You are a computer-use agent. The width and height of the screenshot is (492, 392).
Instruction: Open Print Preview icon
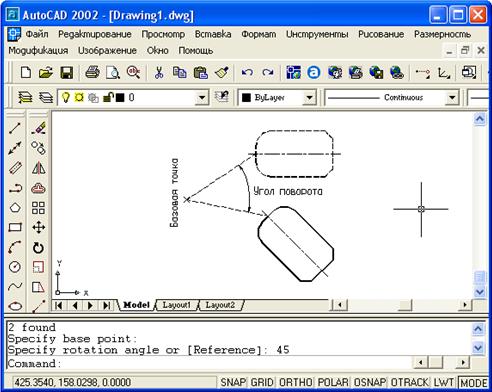[x=113, y=72]
